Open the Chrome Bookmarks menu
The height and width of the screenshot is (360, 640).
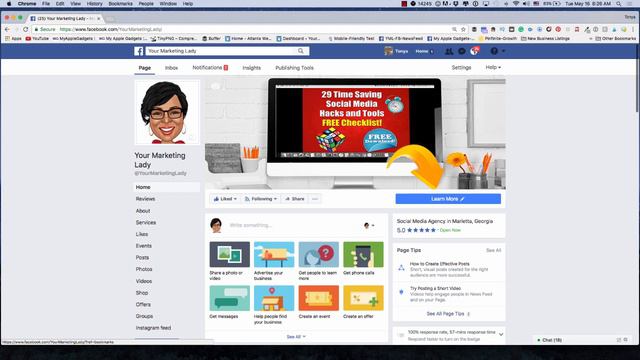pyautogui.click(x=120, y=4)
